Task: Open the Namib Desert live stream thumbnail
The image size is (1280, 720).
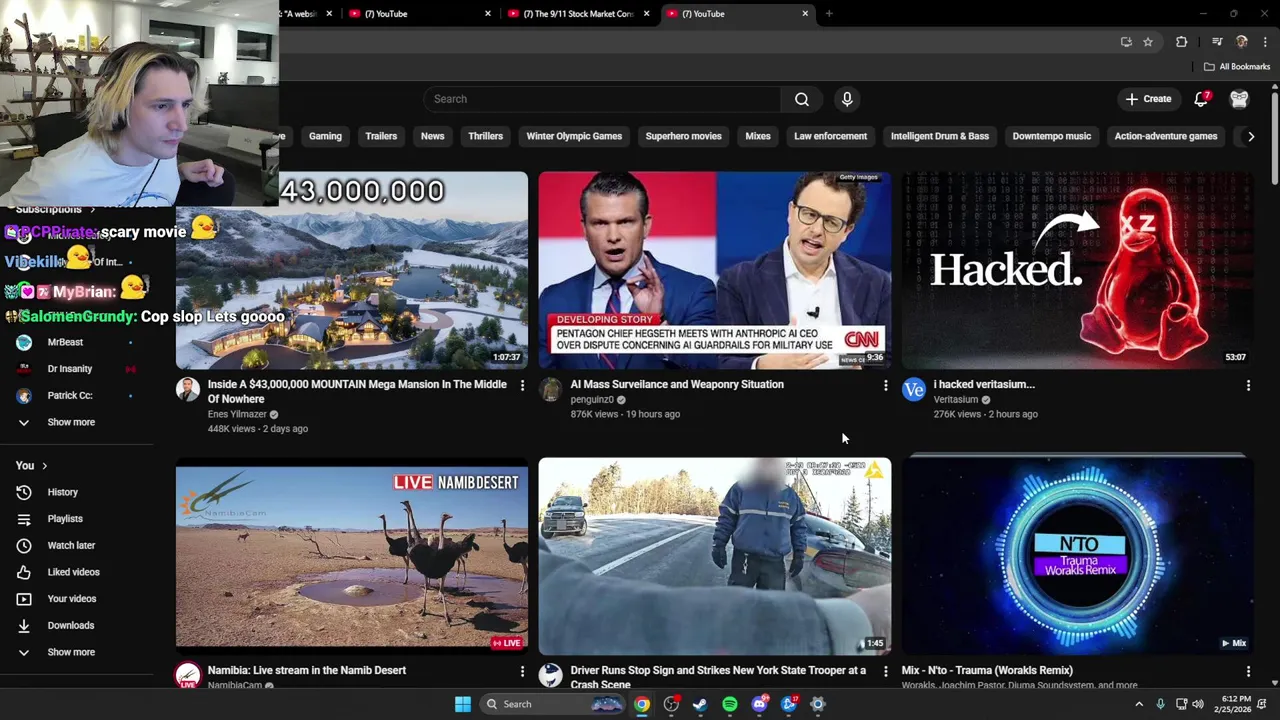Action: coord(352,556)
